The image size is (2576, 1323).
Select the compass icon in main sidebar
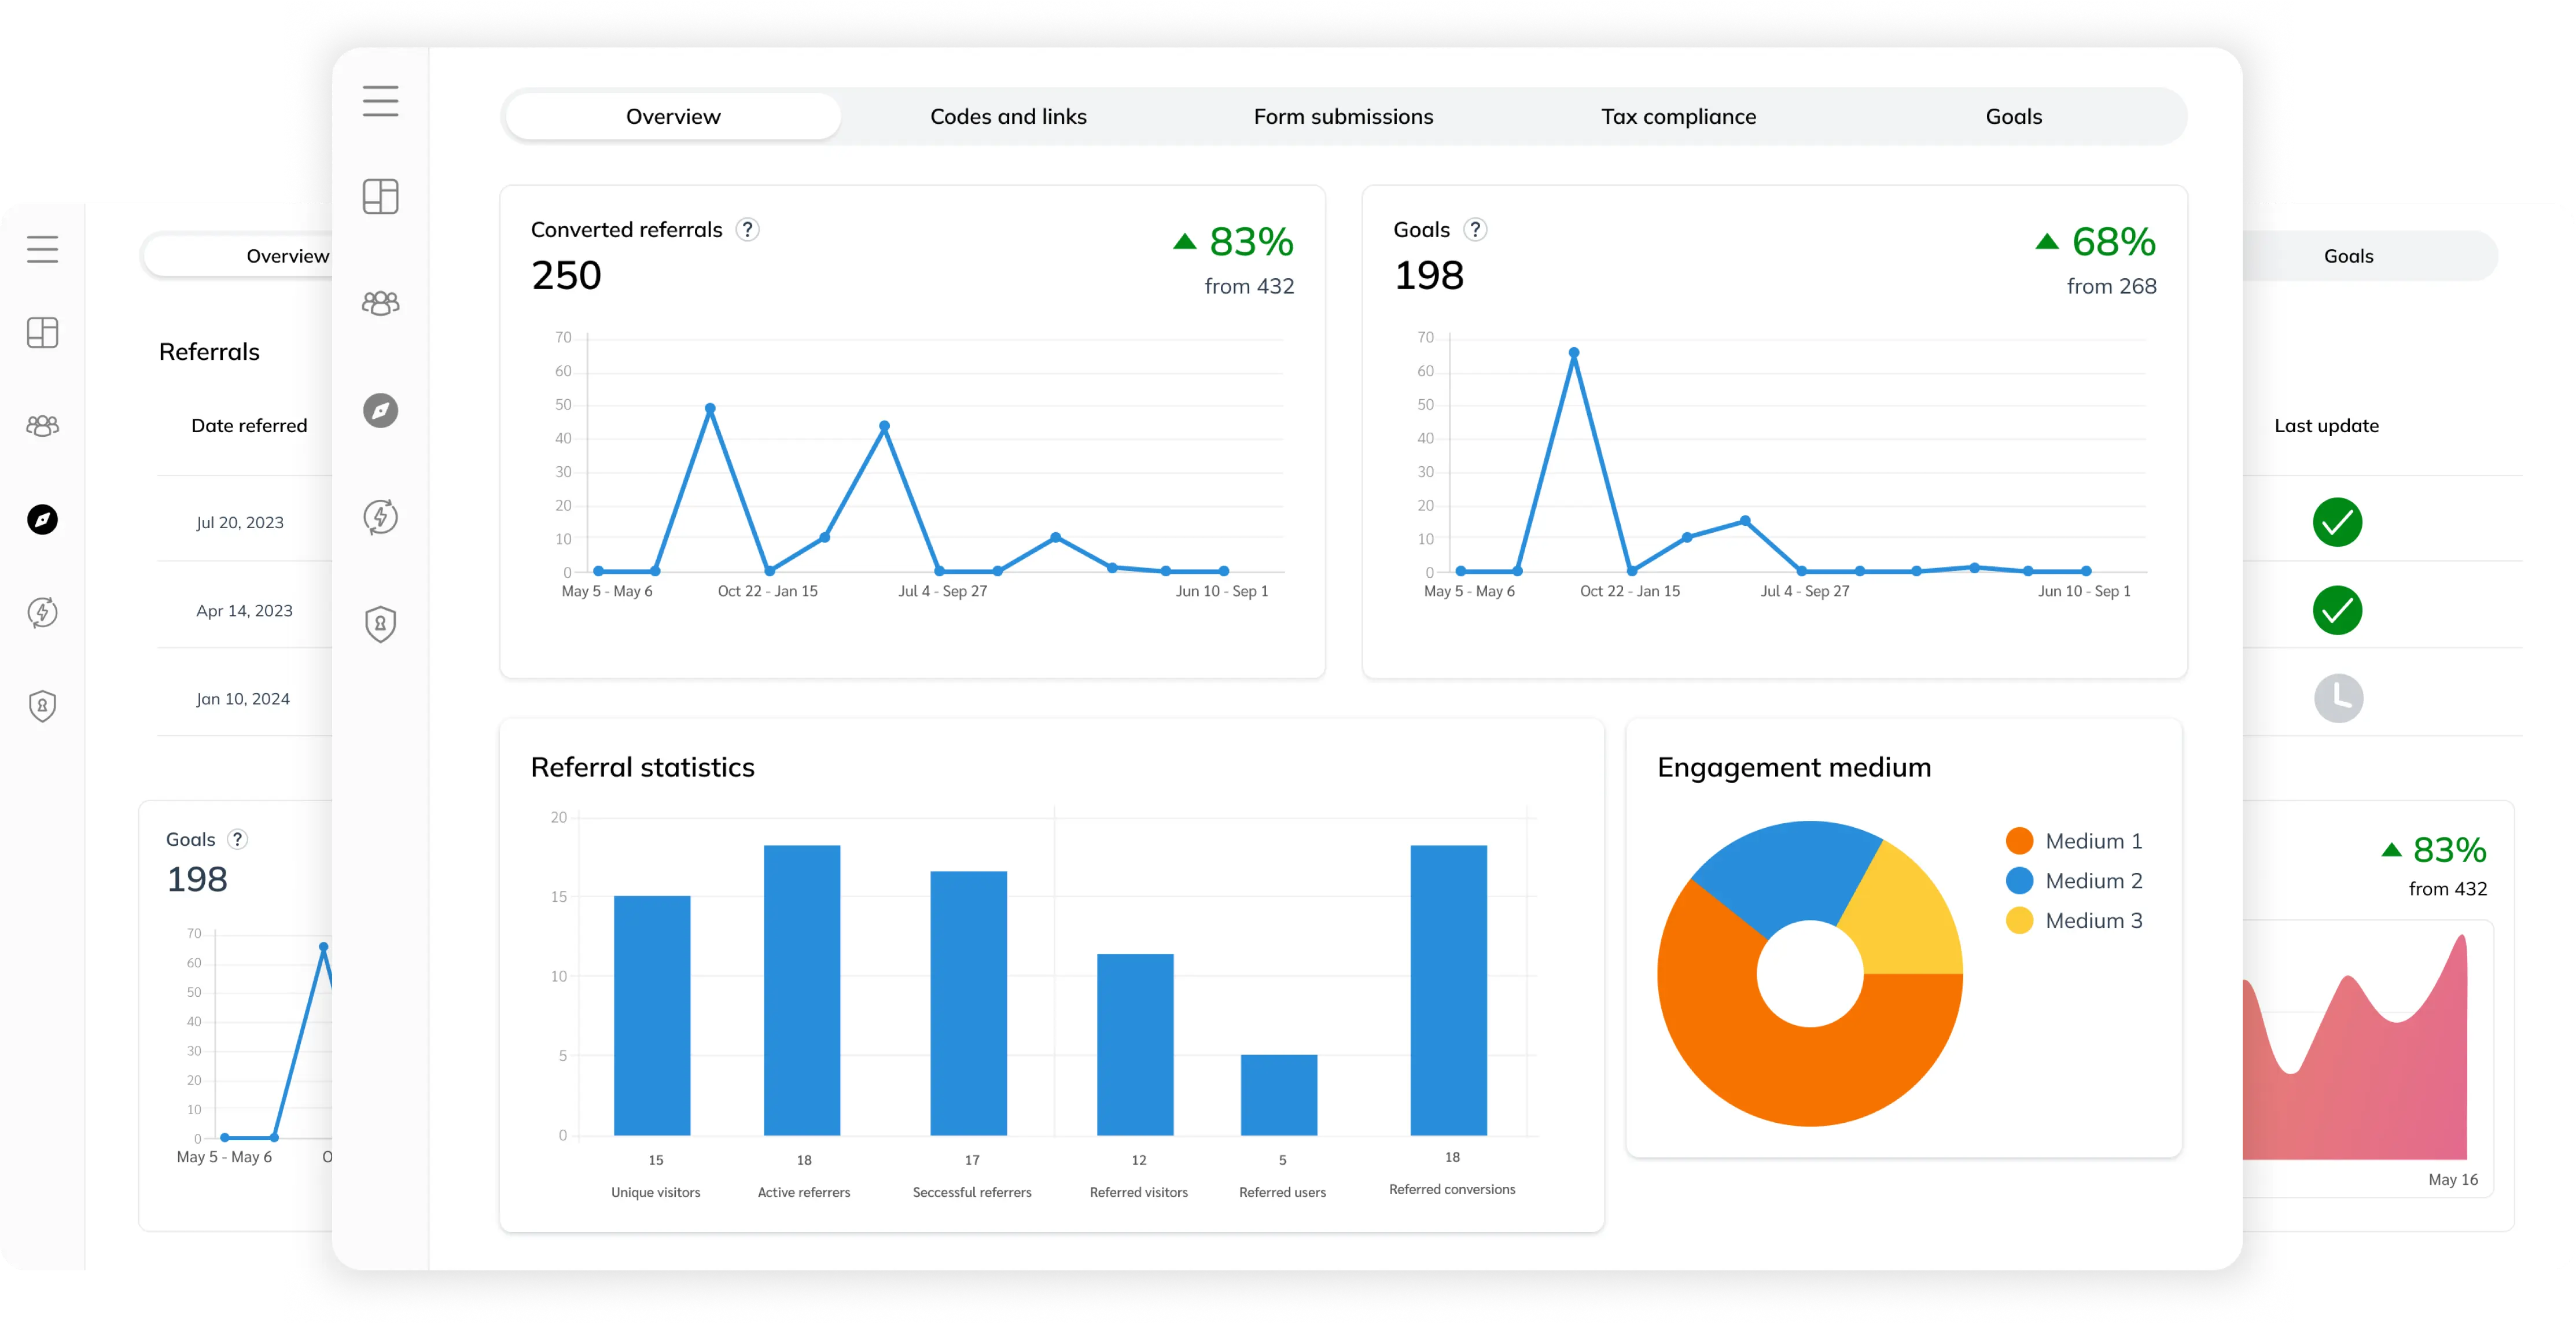380,410
